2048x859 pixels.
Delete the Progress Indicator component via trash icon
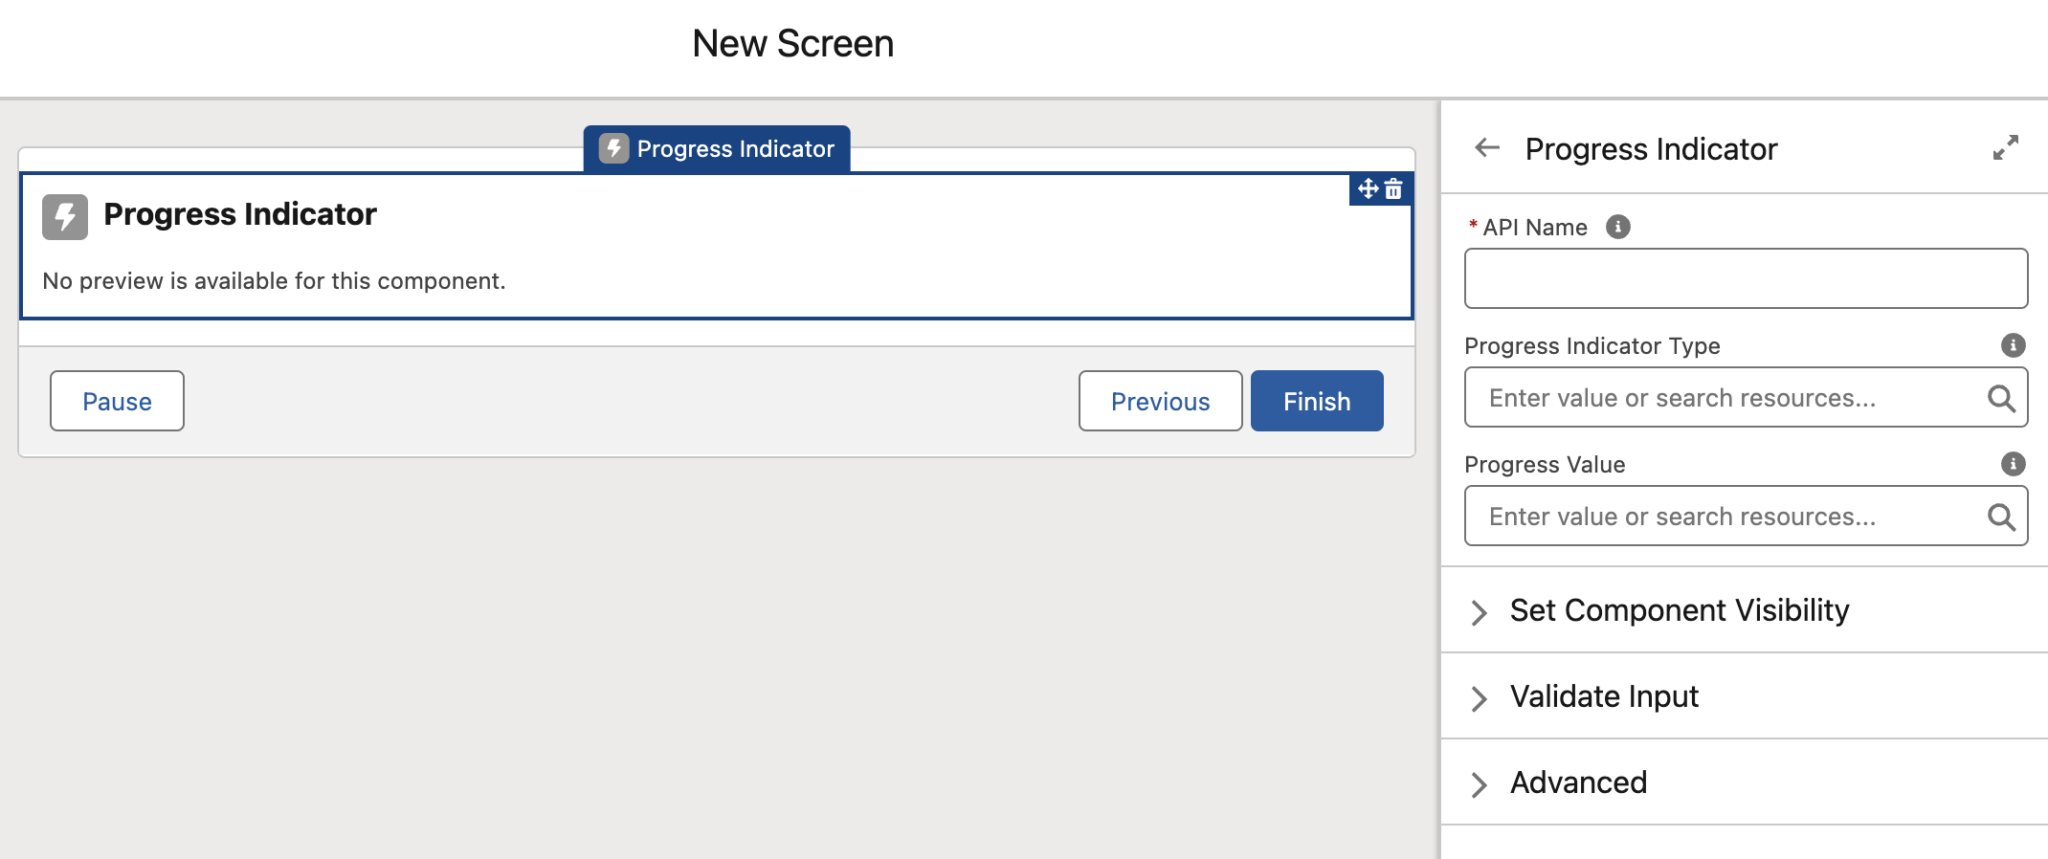tap(1394, 189)
